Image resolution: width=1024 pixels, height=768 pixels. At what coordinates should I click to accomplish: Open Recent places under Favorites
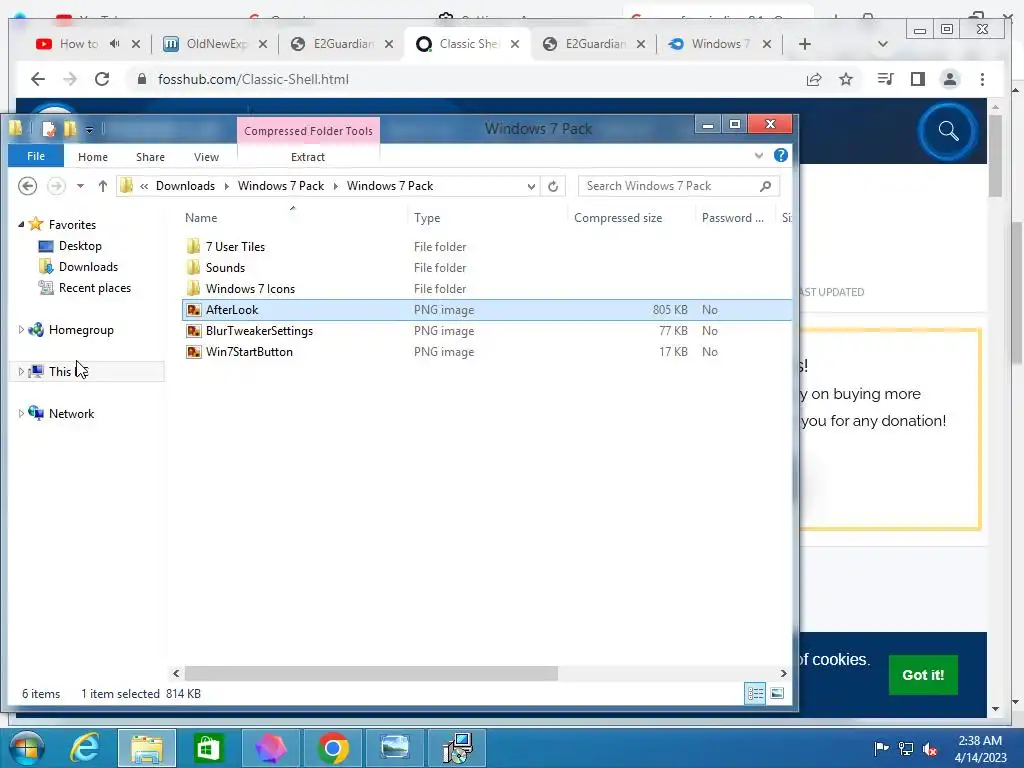tap(94, 287)
